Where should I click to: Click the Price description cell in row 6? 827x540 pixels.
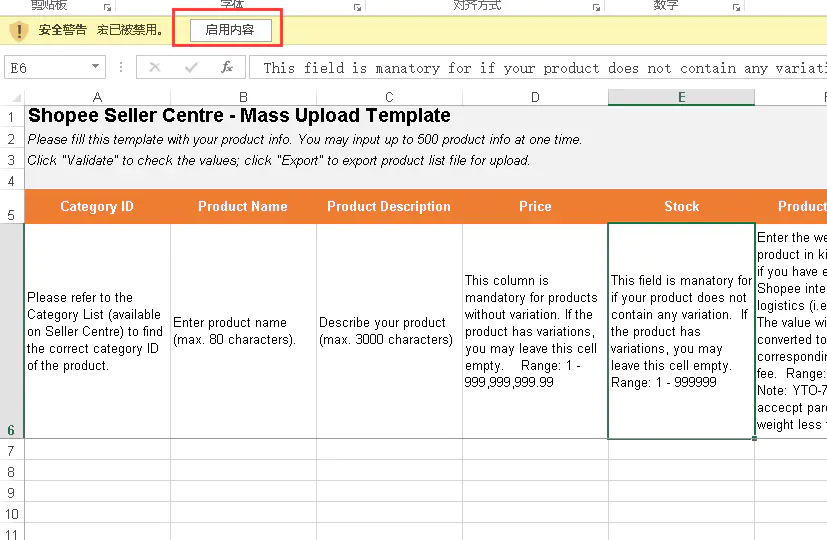click(535, 331)
